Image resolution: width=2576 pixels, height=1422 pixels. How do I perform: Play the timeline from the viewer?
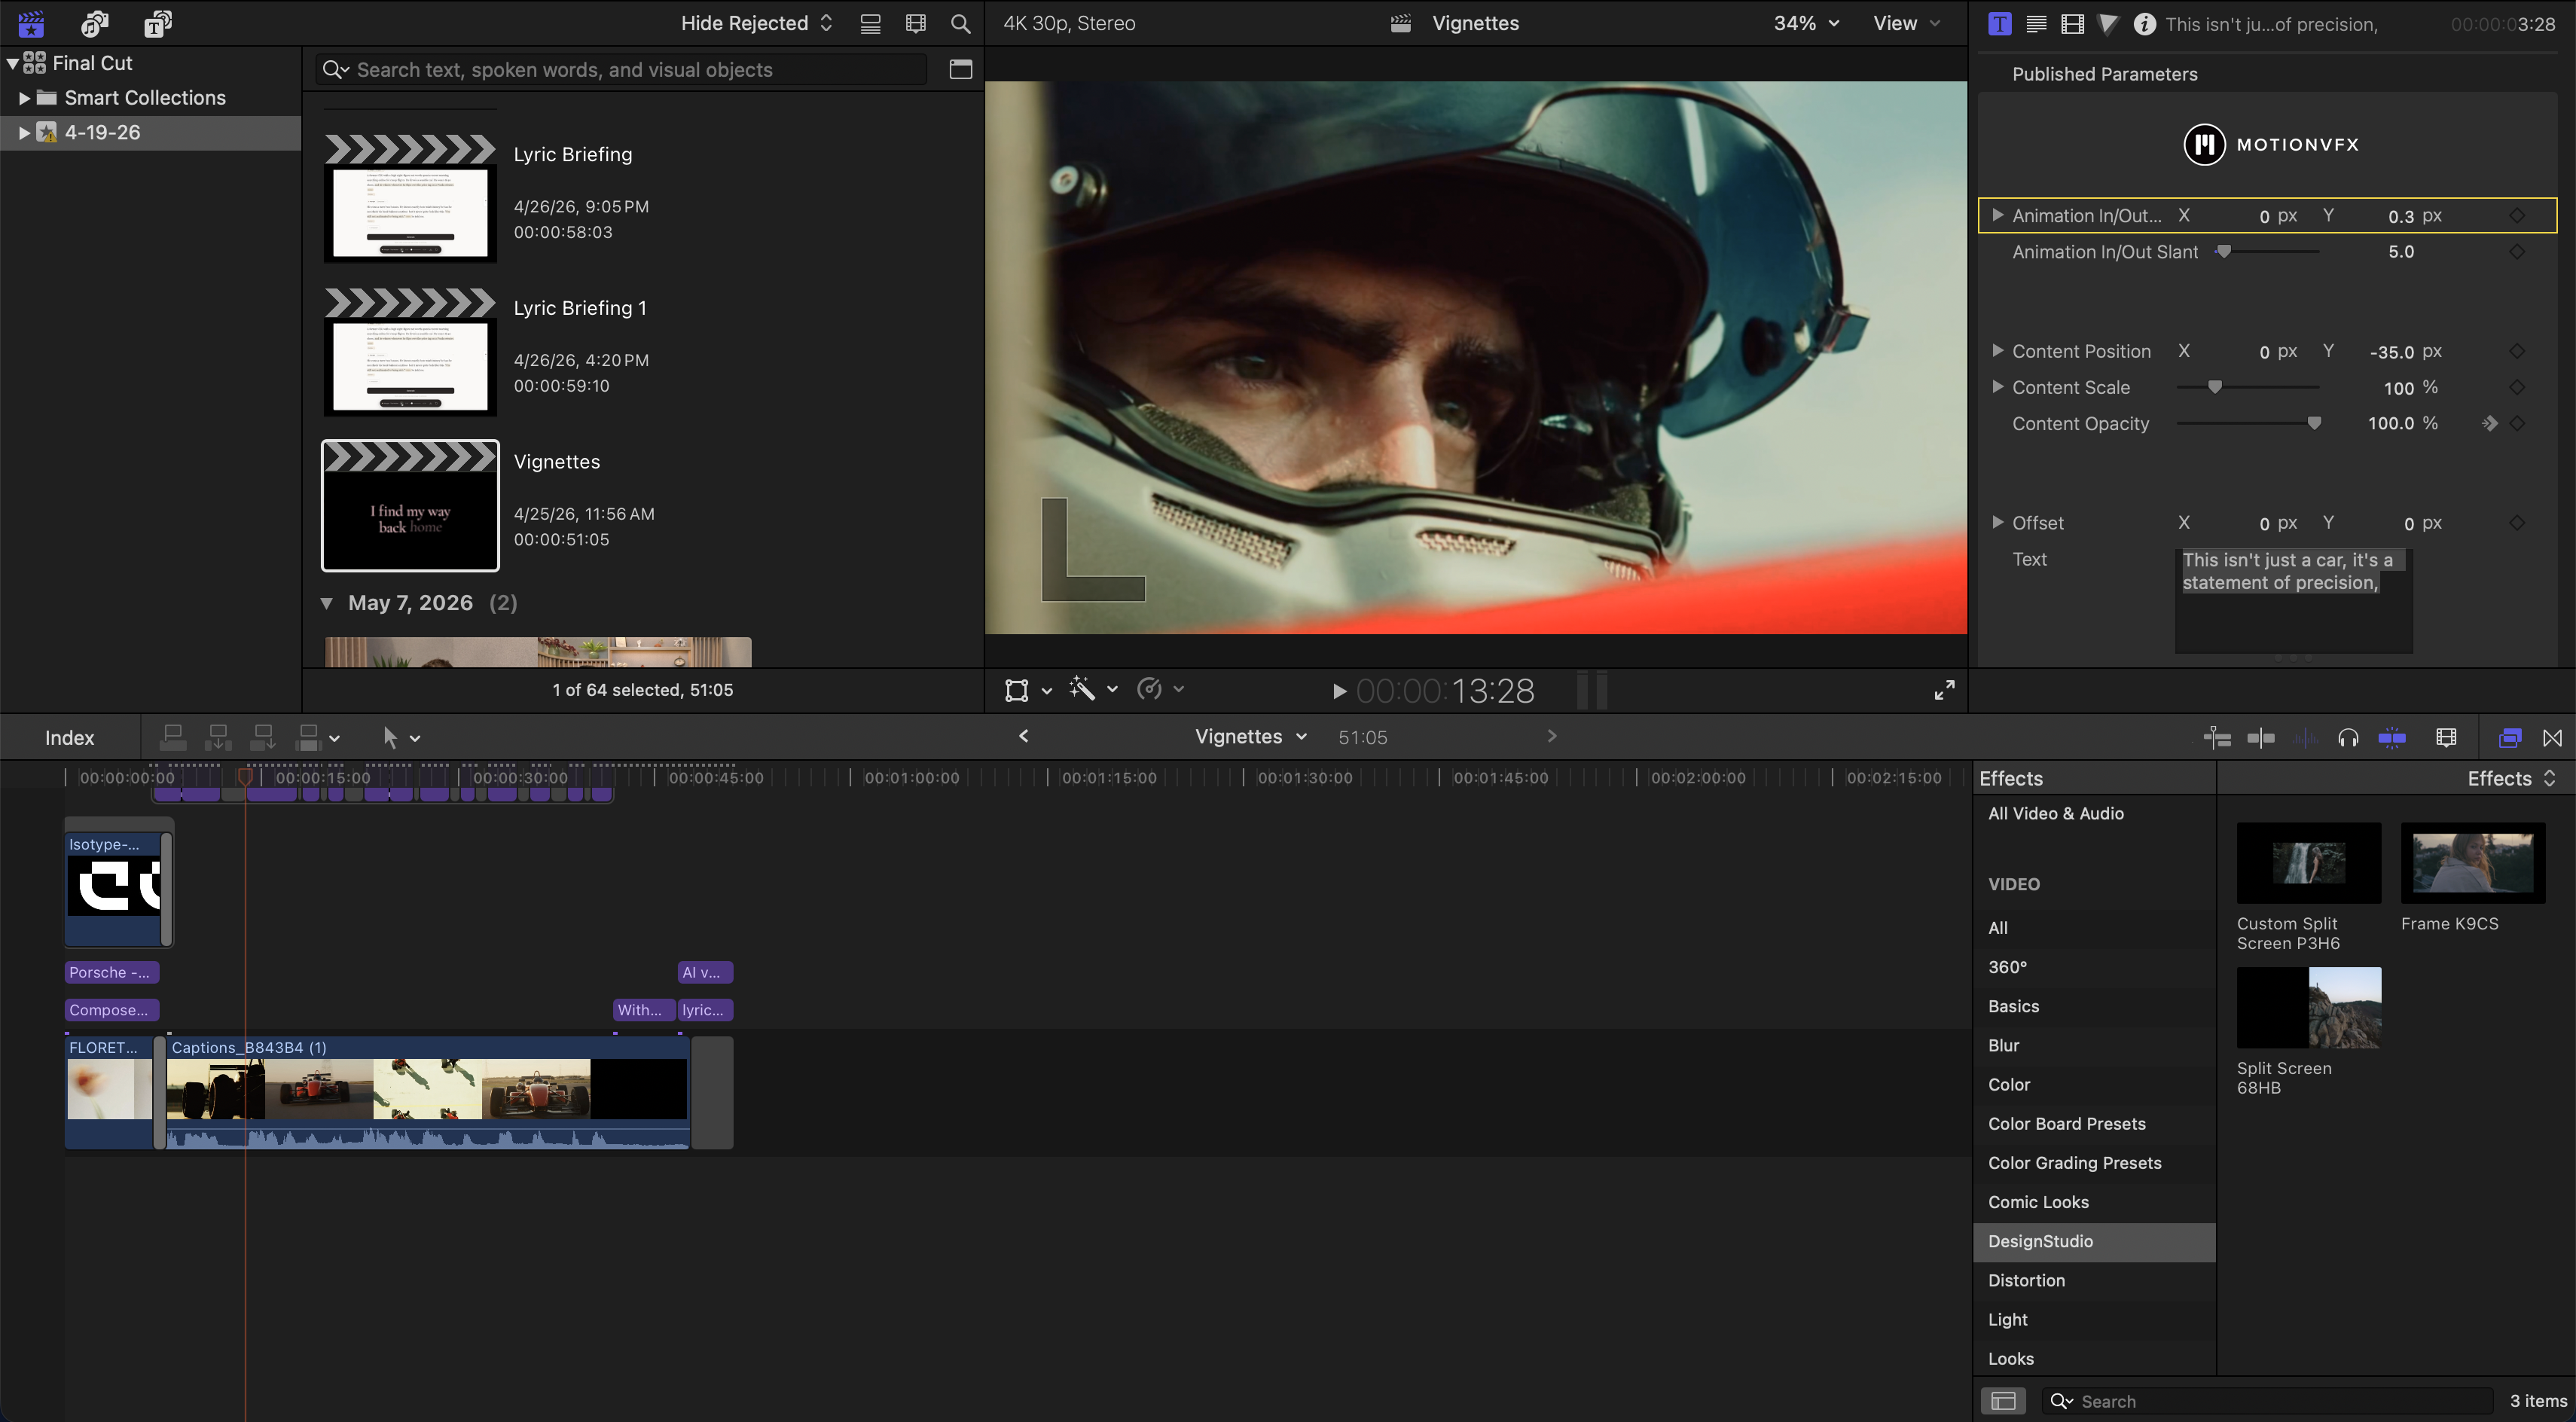coord(1339,691)
